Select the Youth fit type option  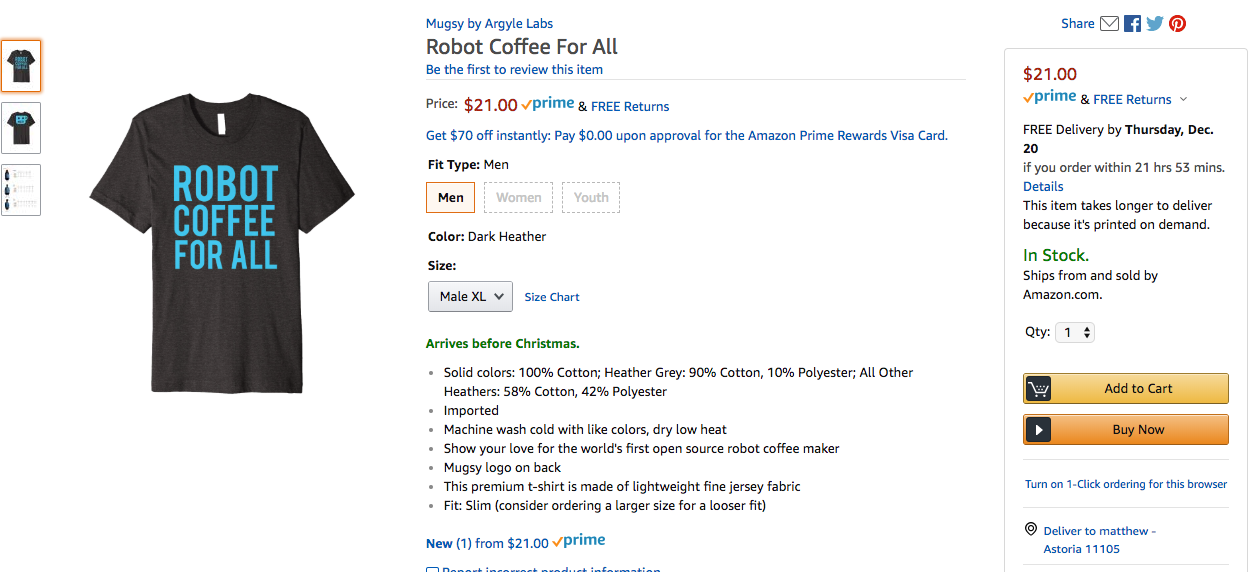(x=591, y=197)
